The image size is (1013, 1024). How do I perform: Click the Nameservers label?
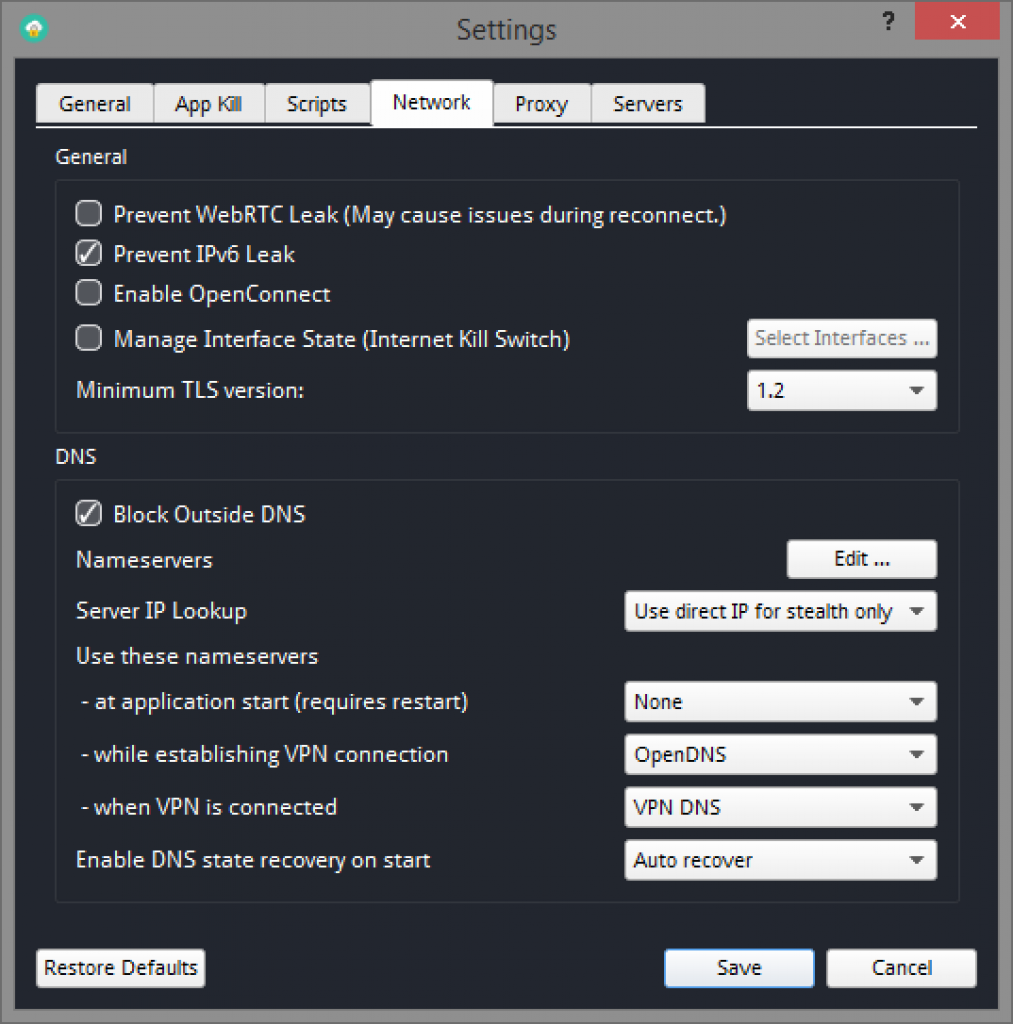pos(144,560)
